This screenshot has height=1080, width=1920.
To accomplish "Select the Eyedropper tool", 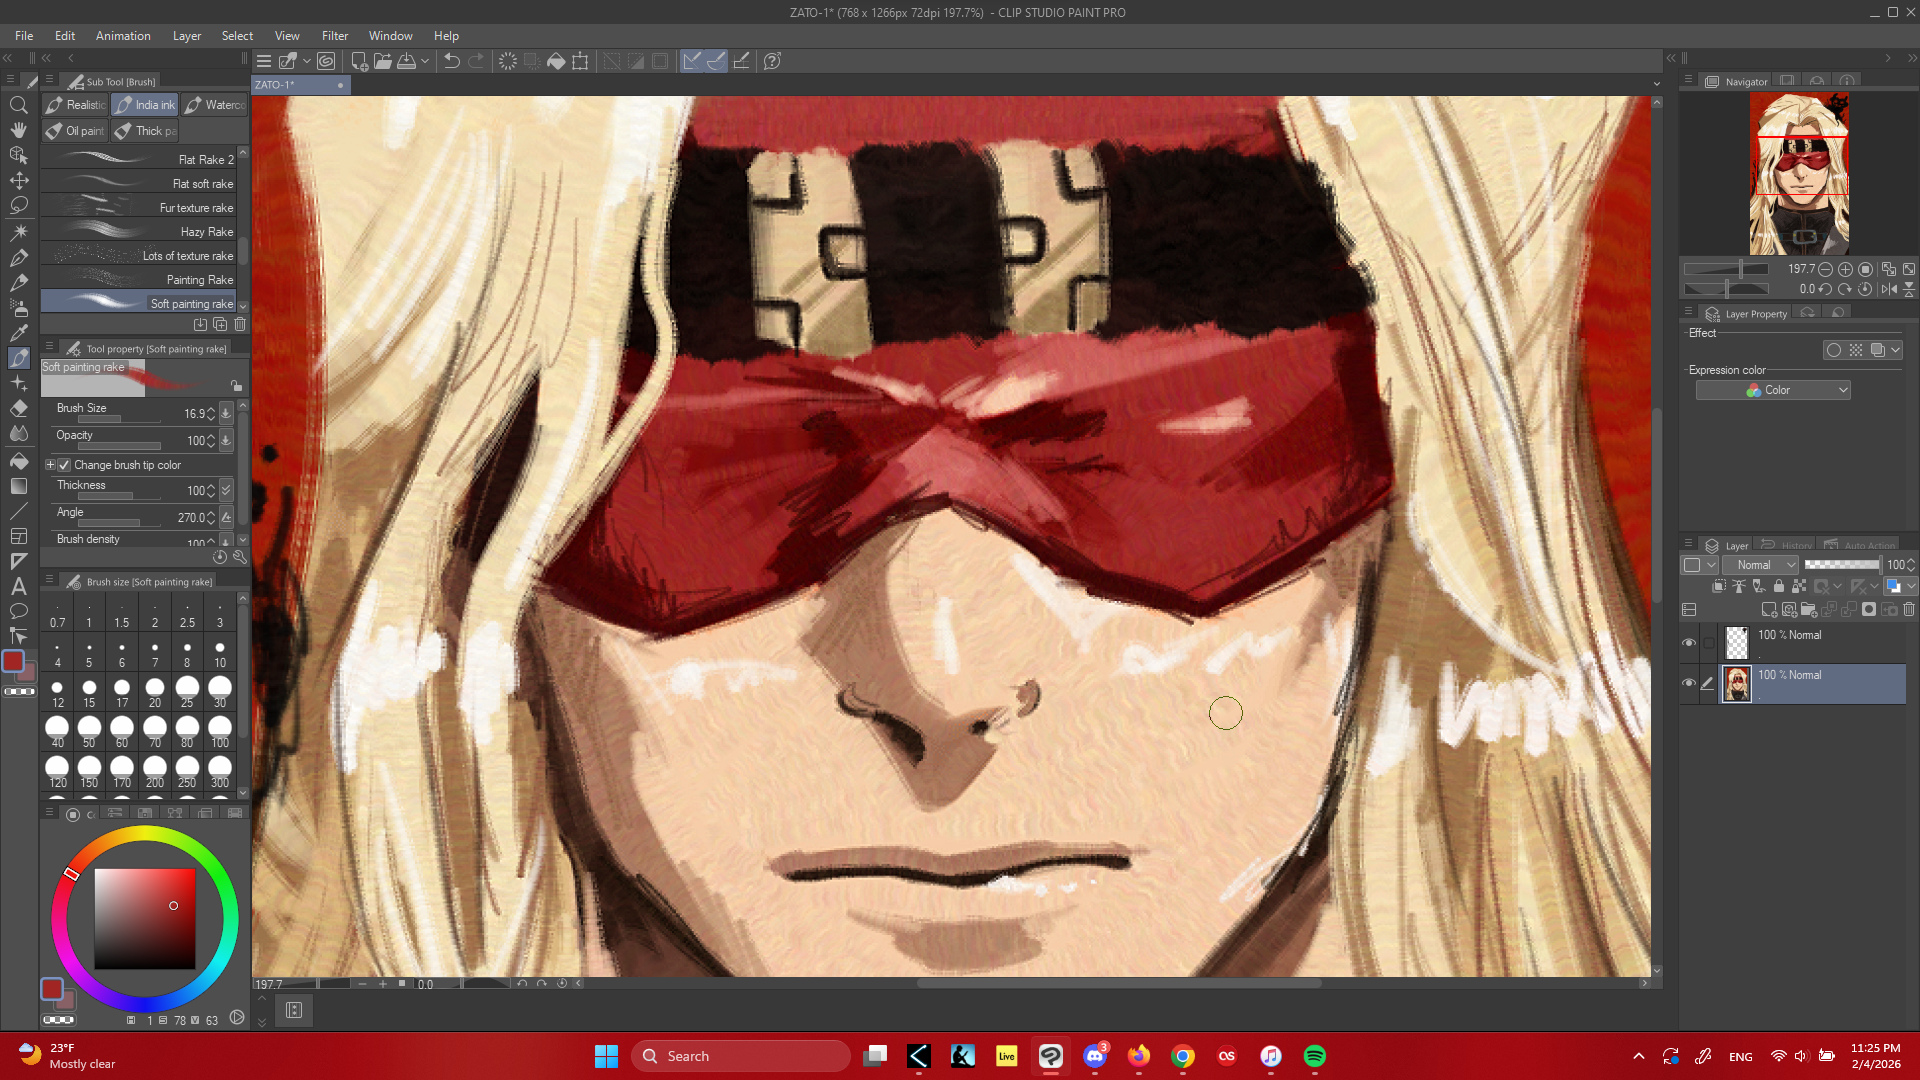I will 18,332.
